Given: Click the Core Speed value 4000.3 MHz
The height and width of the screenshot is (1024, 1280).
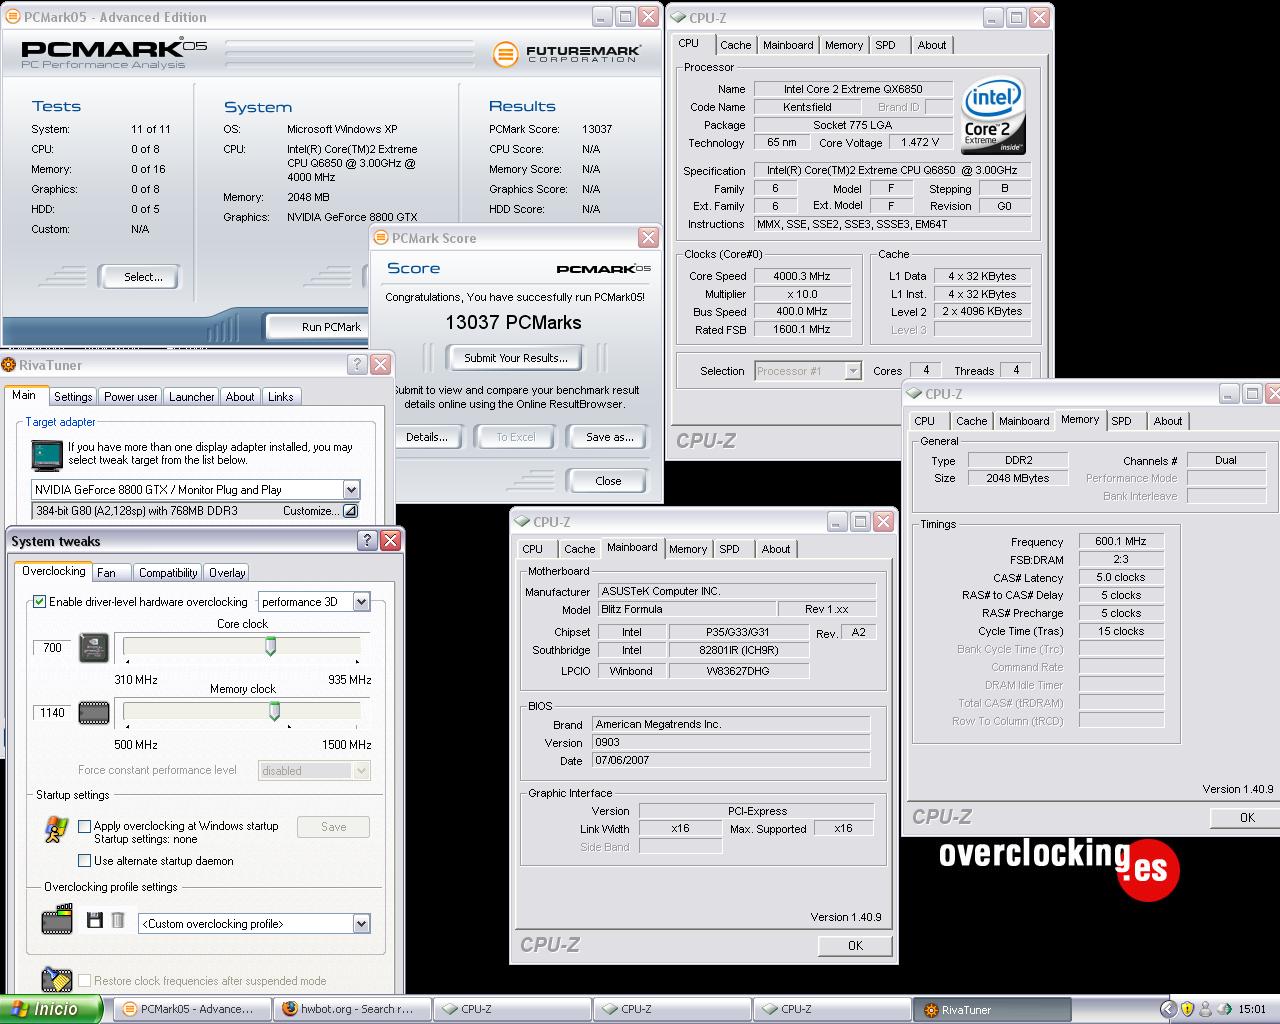Looking at the screenshot, I should (802, 276).
